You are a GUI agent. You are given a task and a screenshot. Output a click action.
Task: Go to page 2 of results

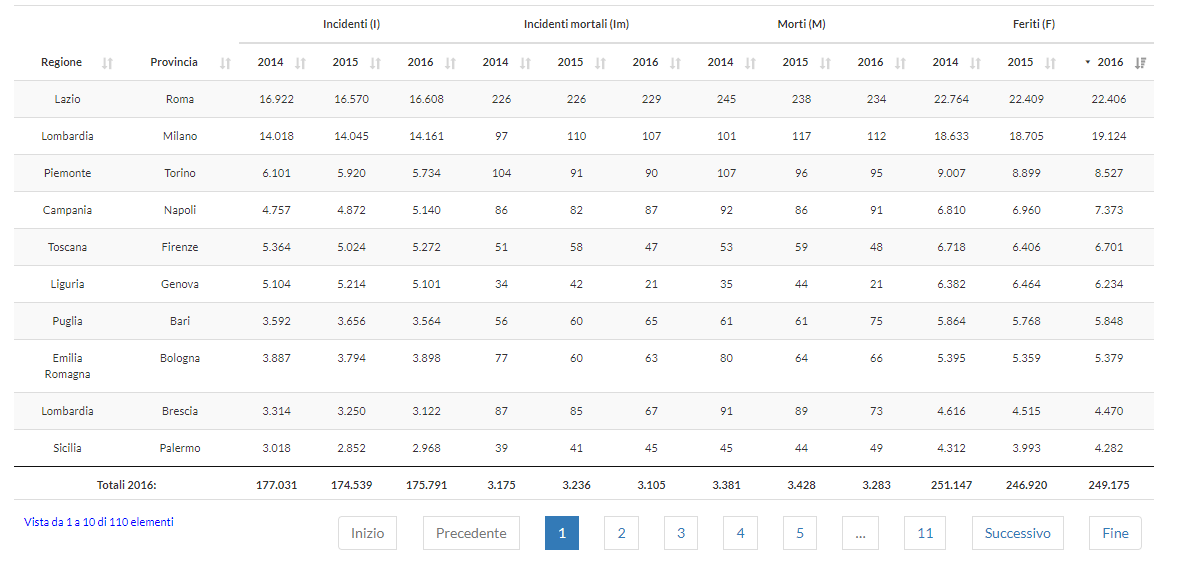[621, 533]
